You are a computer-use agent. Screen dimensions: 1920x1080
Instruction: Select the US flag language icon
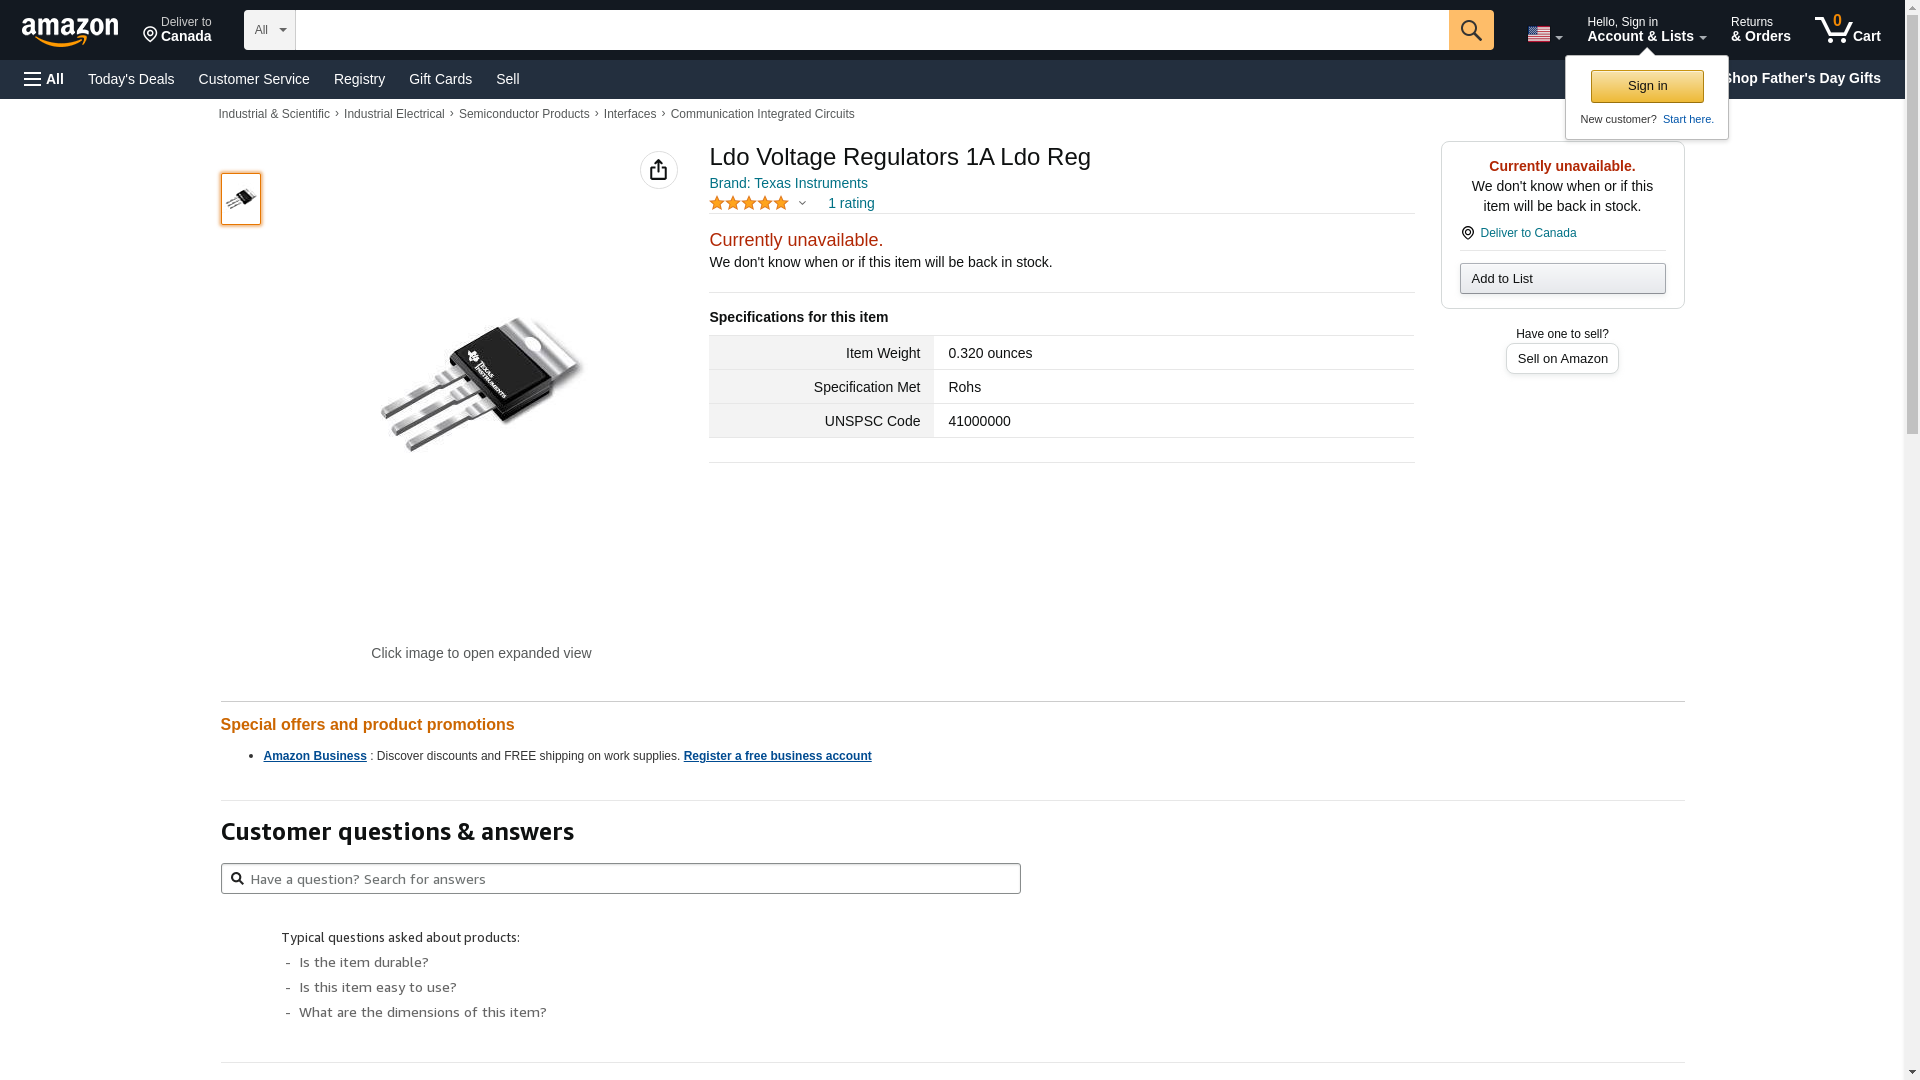coord(1539,34)
